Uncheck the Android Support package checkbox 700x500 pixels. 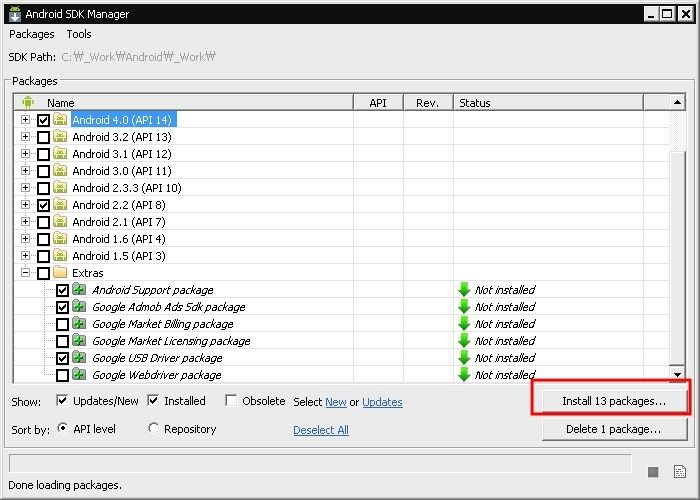click(62, 290)
